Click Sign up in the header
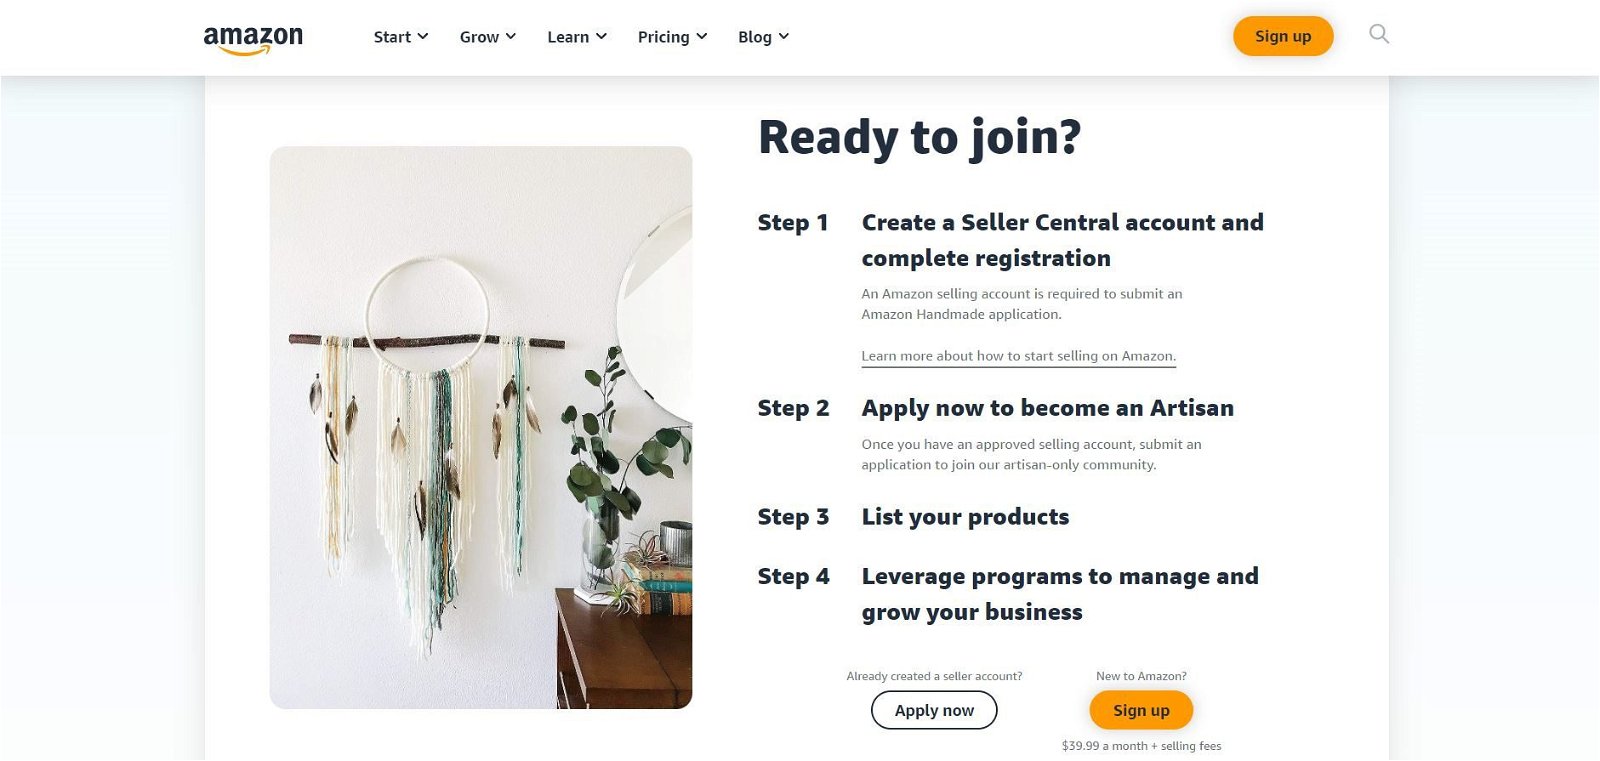The image size is (1600, 761). tap(1283, 36)
